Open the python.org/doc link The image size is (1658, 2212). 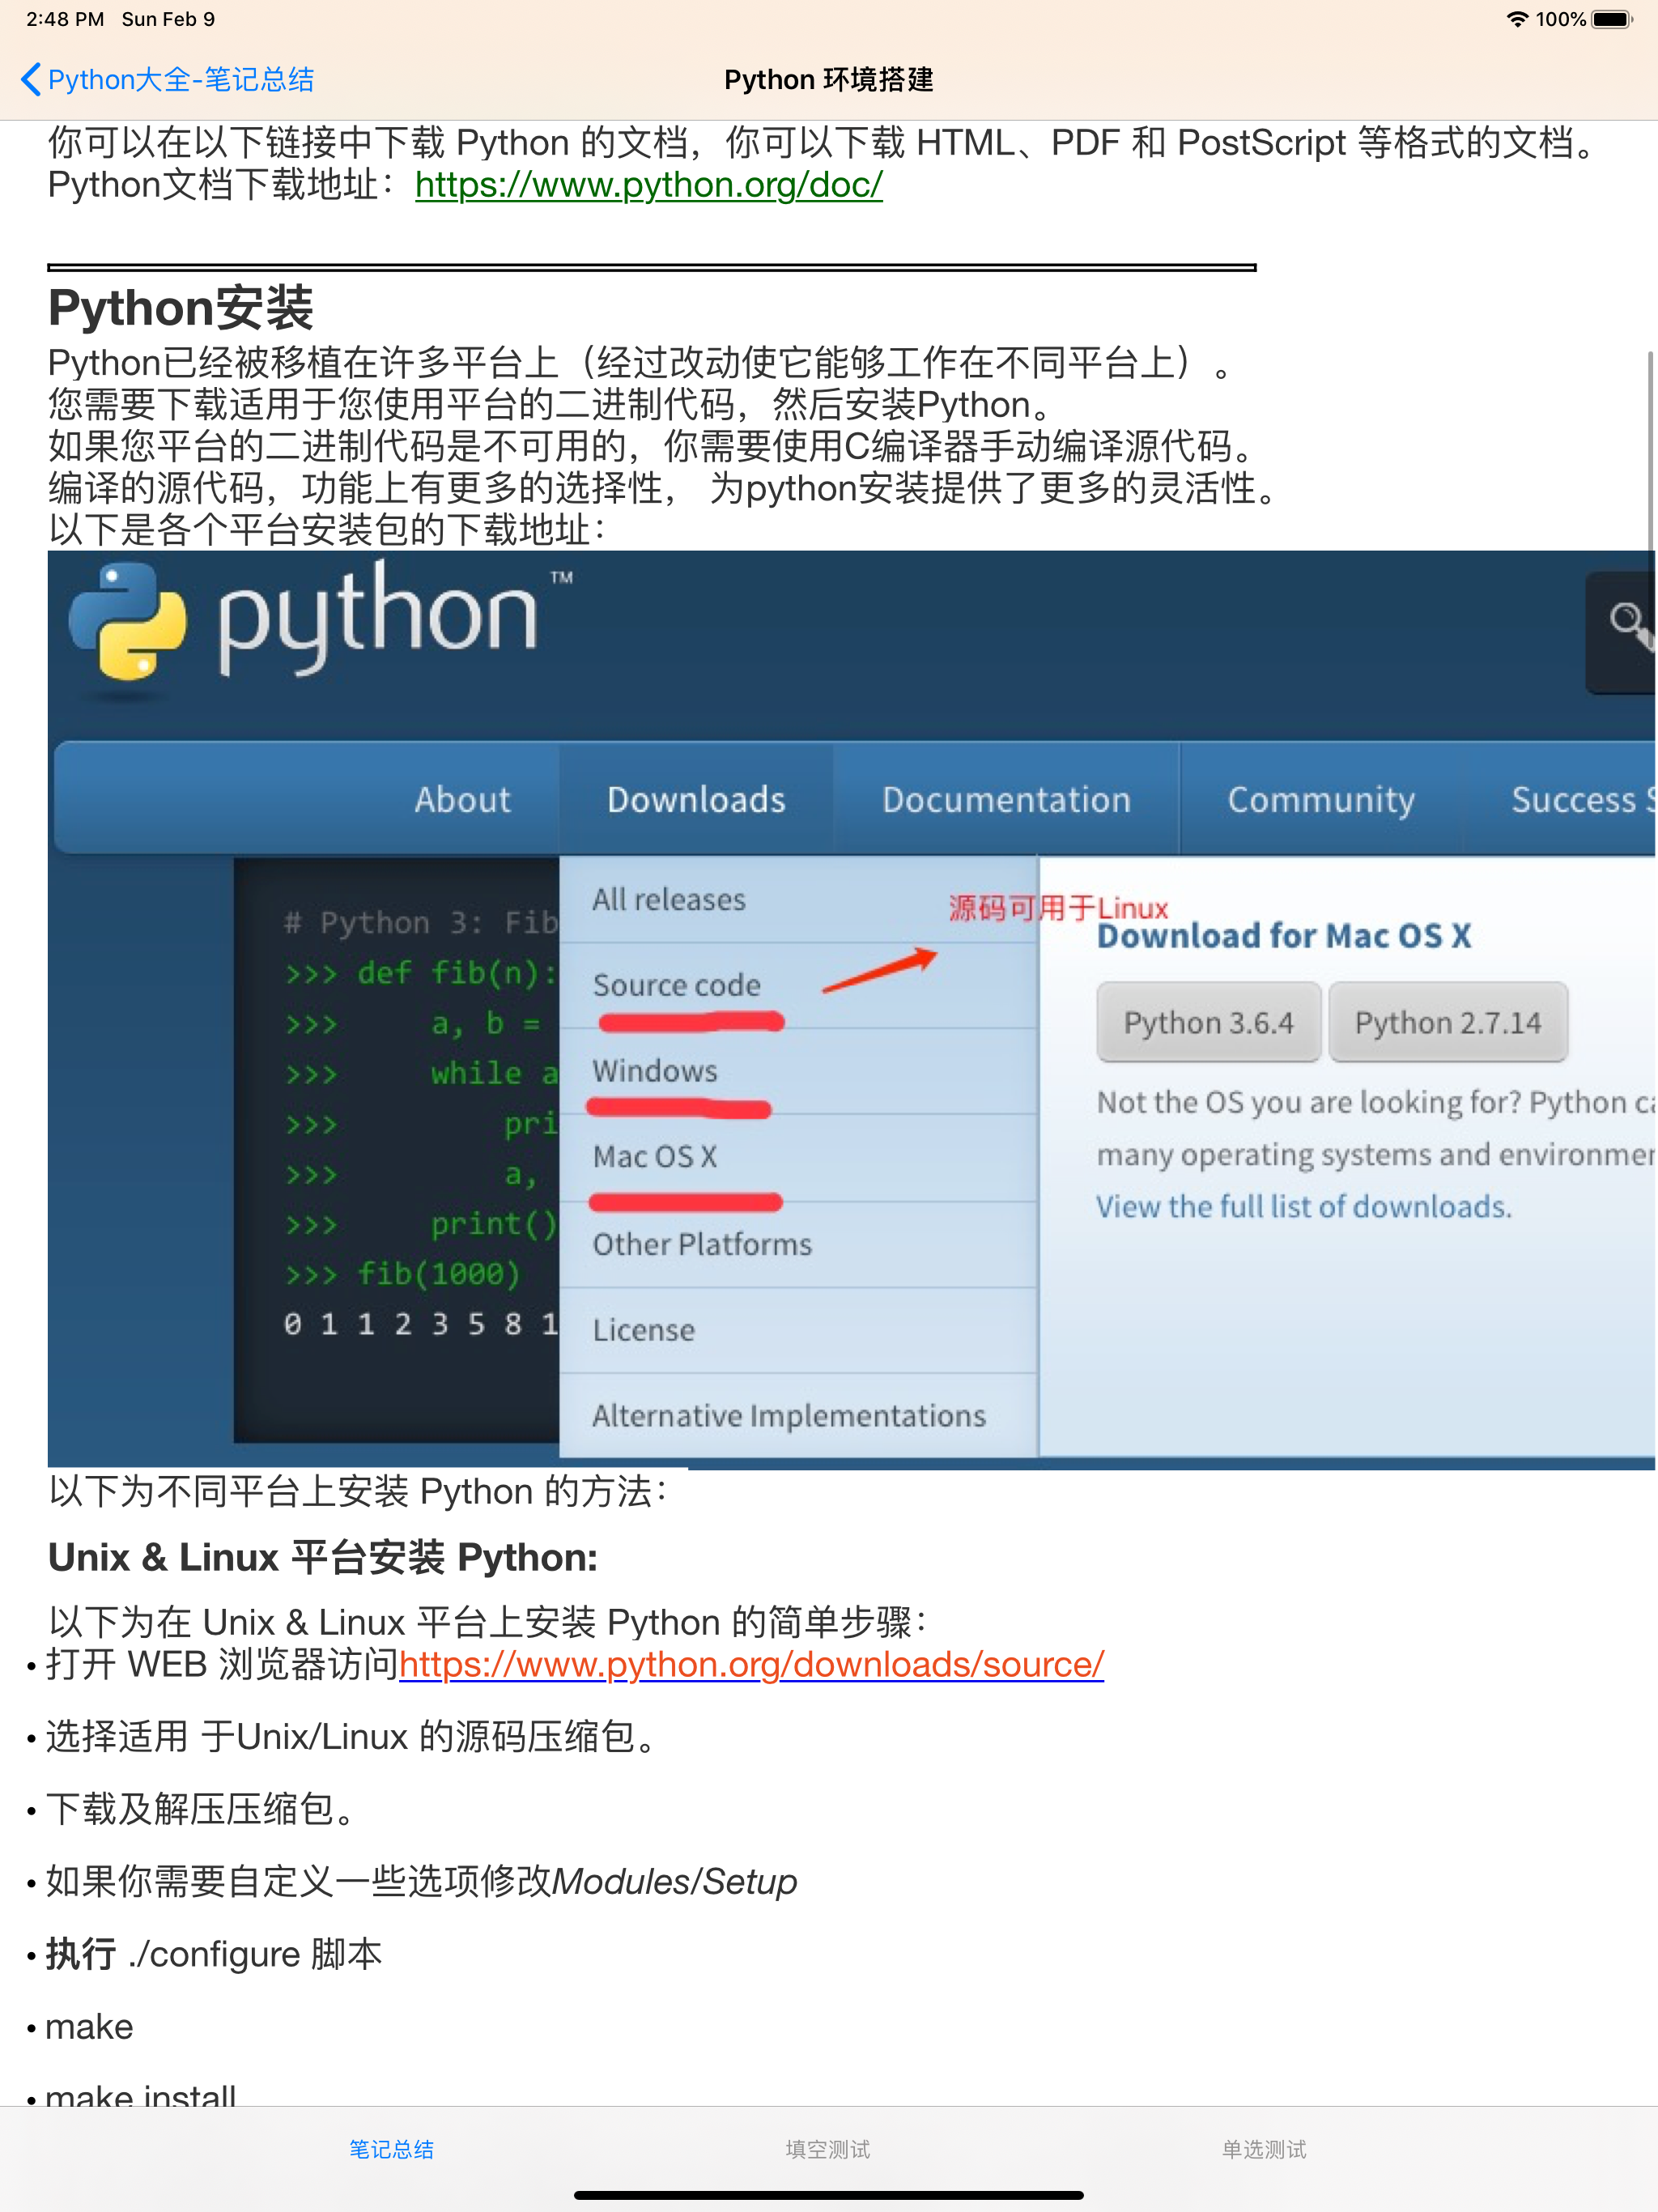point(648,185)
